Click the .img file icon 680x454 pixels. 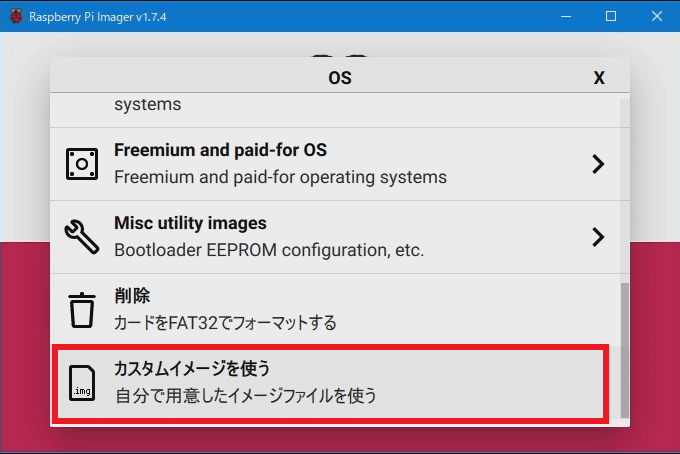(x=82, y=383)
